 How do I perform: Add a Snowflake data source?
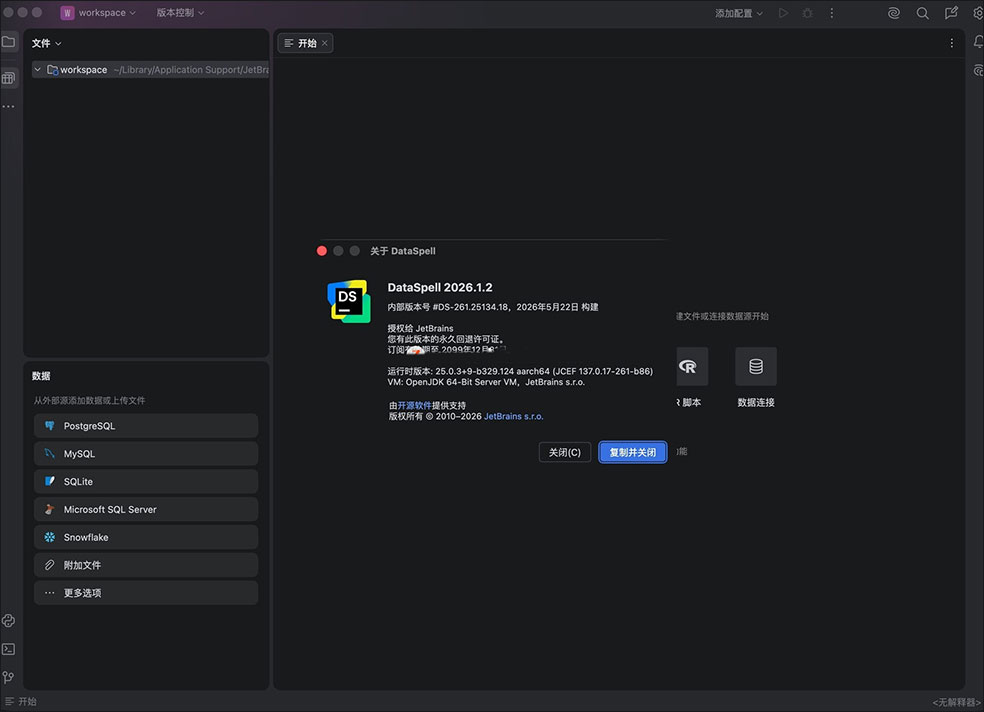(x=146, y=537)
